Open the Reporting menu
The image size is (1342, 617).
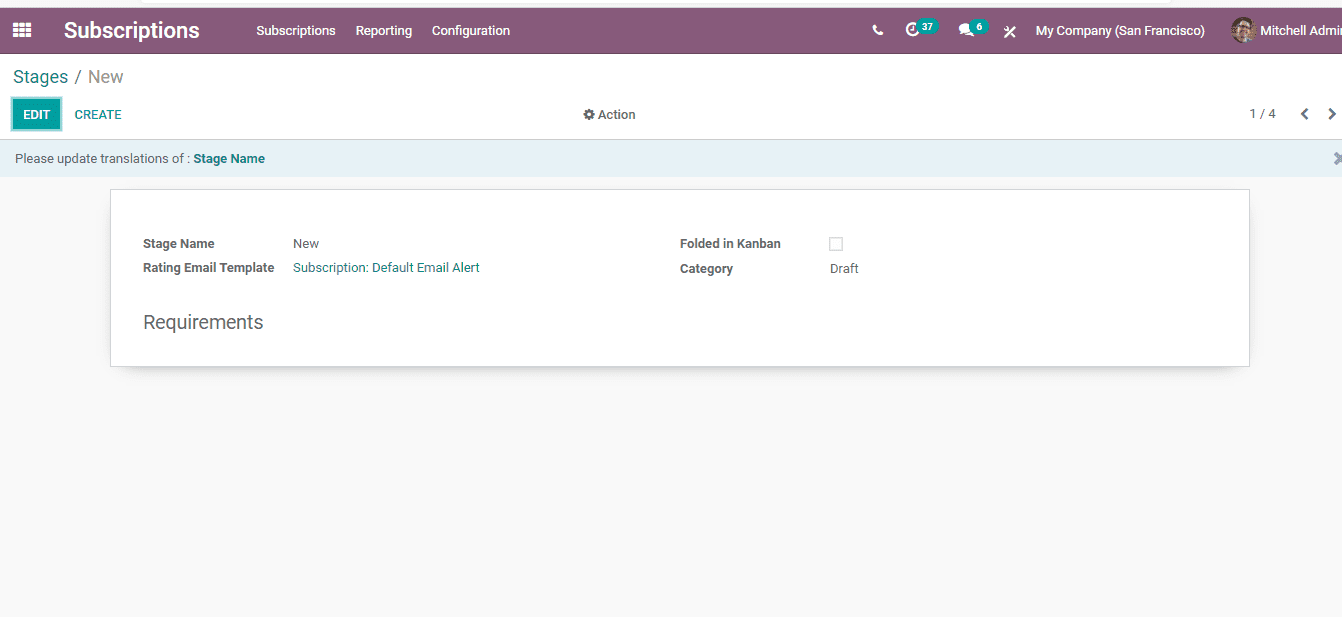384,31
